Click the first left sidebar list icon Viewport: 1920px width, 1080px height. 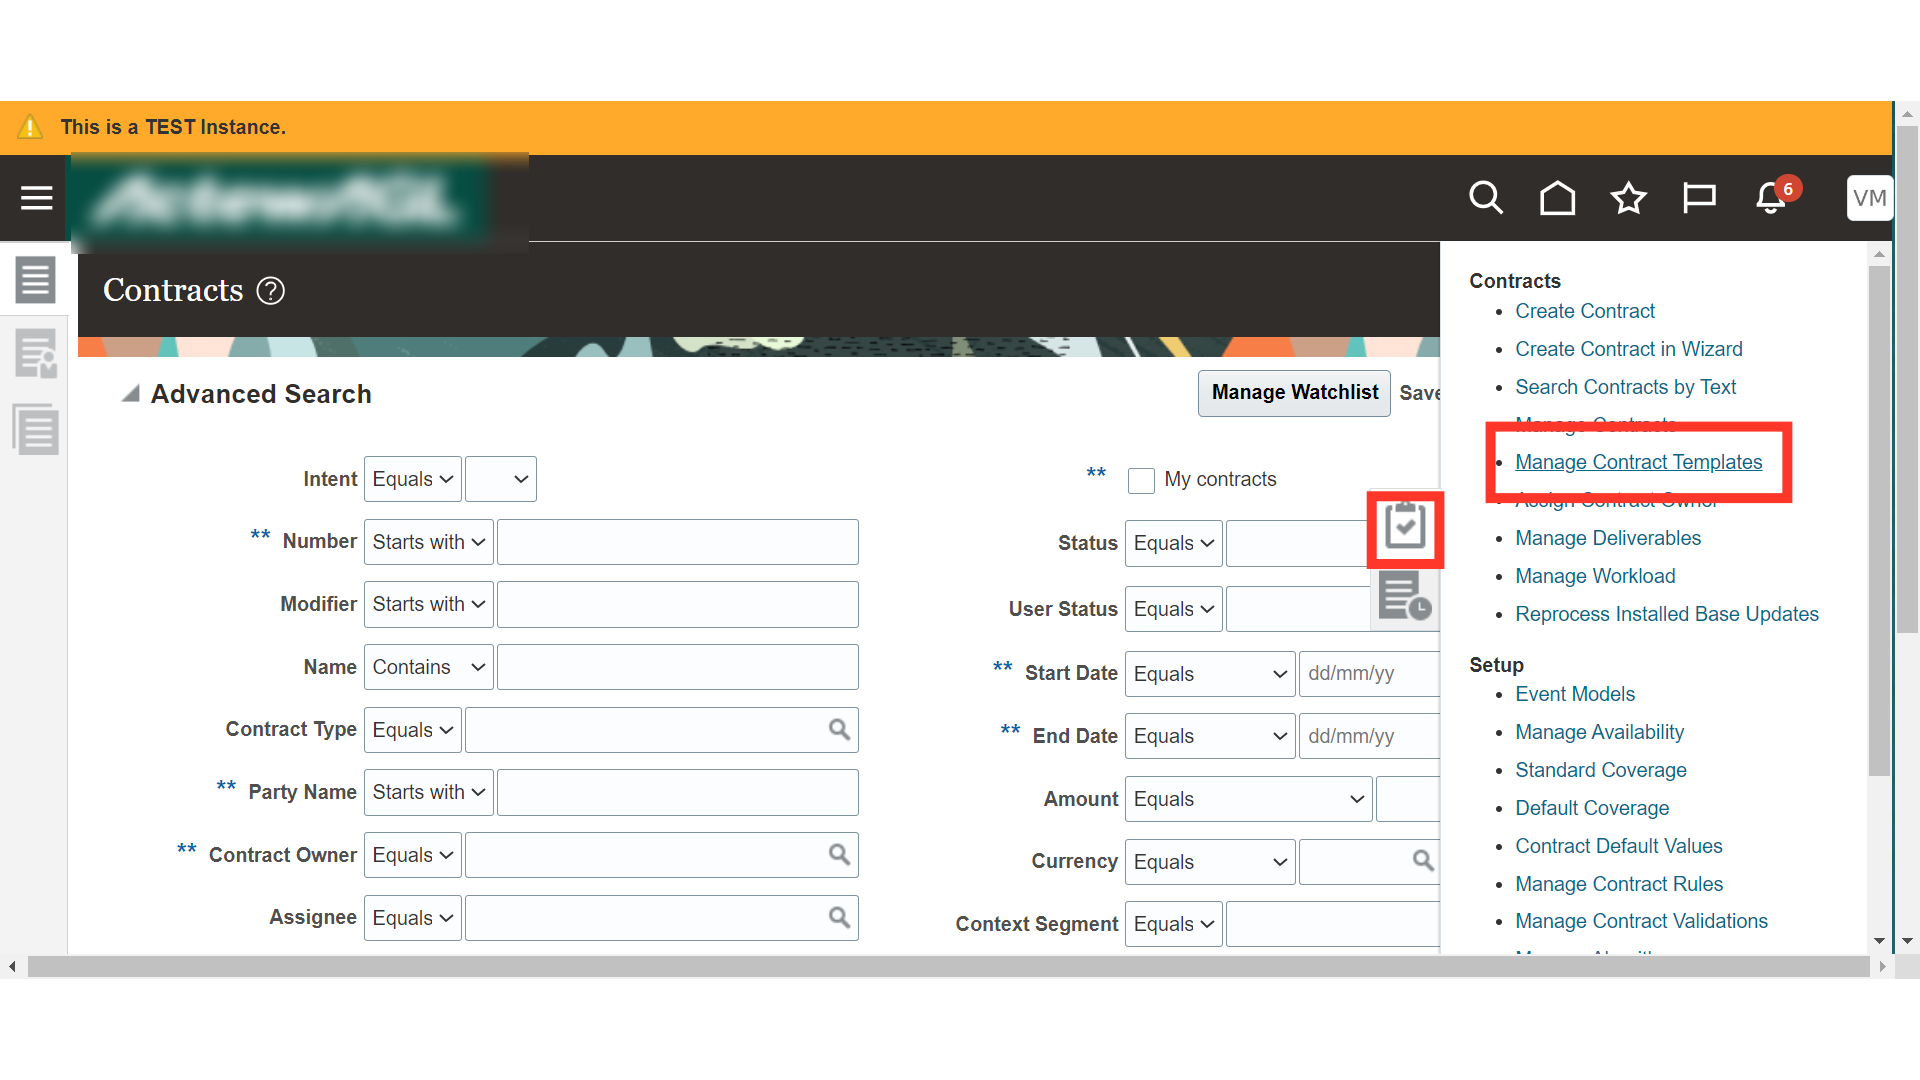pos(35,280)
